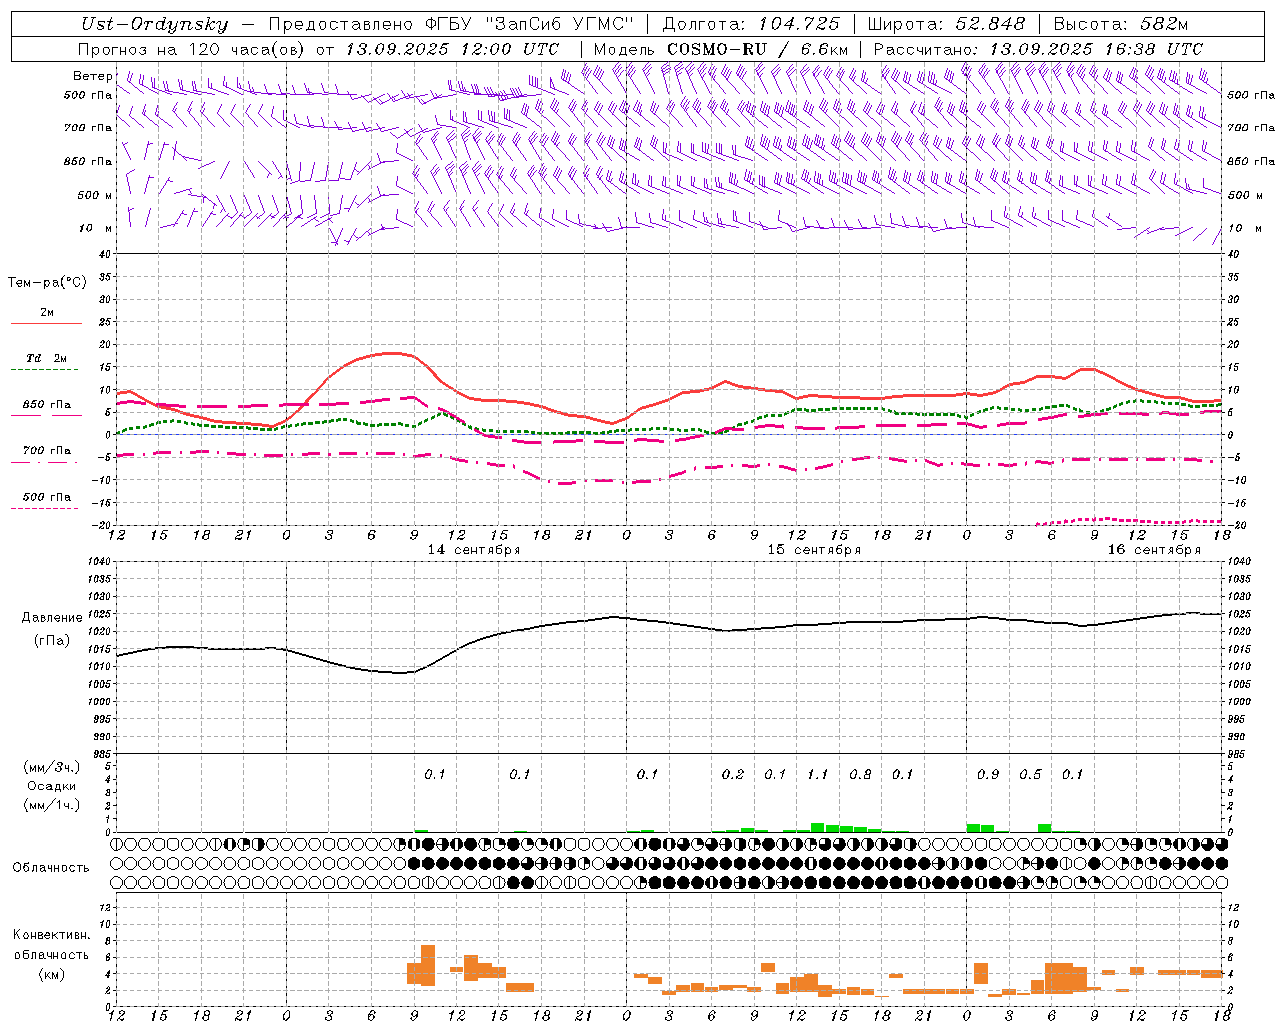Click the '850 гПа' temperature legend entry
Image resolution: width=1280 pixels, height=1024 pixels.
[47, 405]
